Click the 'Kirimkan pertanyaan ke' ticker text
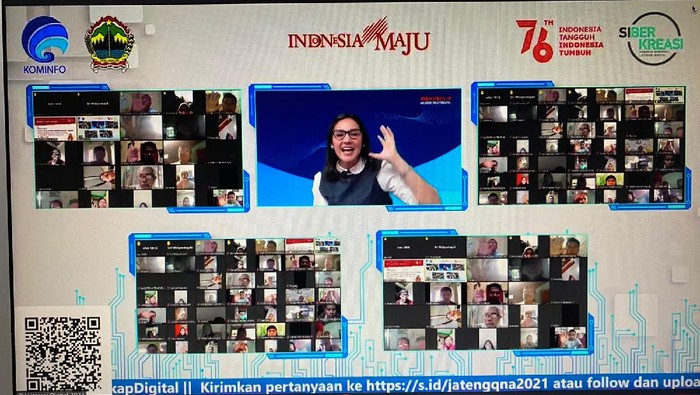 [x=282, y=385]
